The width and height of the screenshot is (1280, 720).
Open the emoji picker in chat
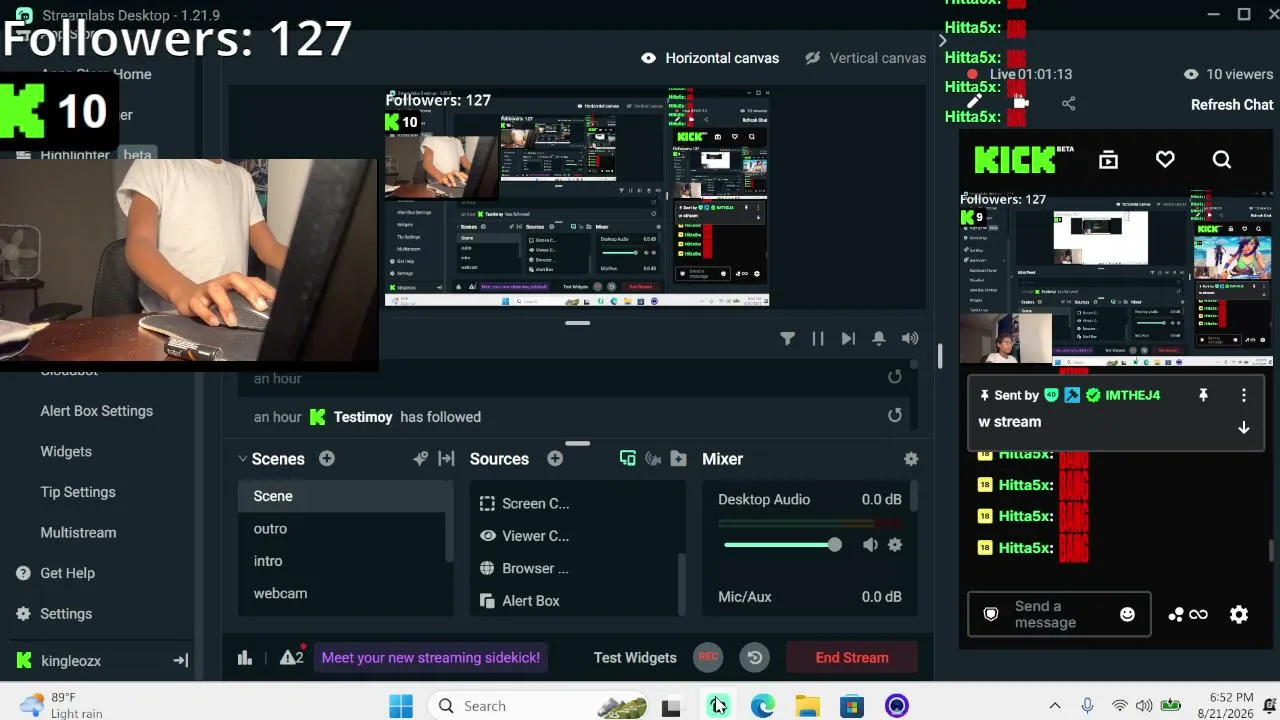[x=1127, y=614]
